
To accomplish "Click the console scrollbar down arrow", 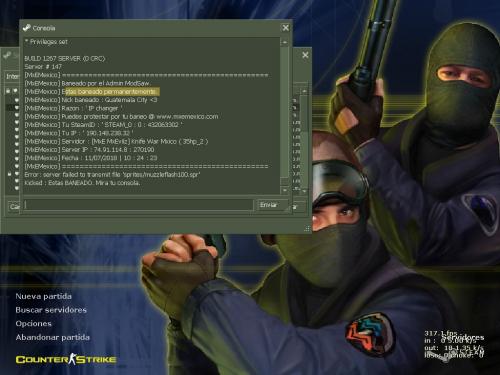I will (285, 190).
